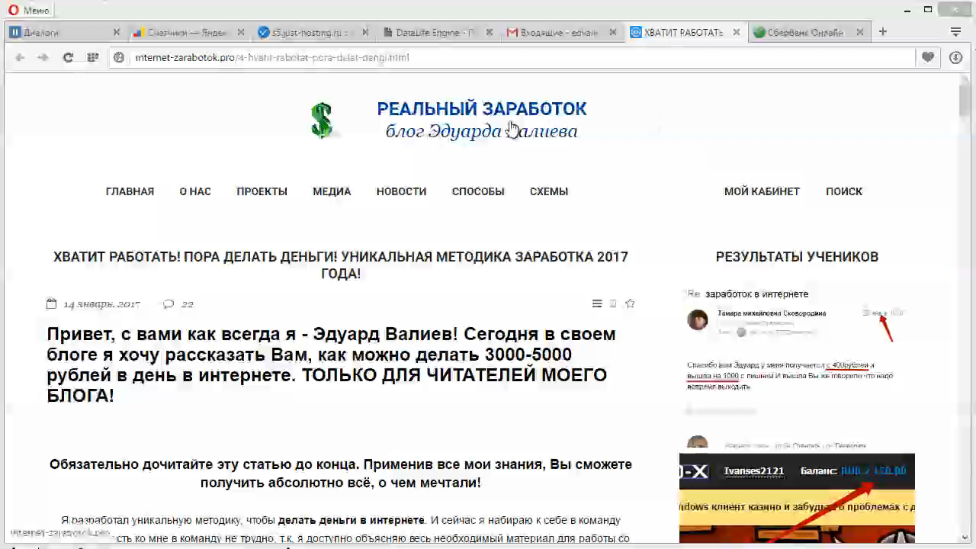Image resolution: width=976 pixels, height=549 pixels.
Task: Close the ХВАТИТ РАБОТАТЬ tab
Action: coord(736,32)
